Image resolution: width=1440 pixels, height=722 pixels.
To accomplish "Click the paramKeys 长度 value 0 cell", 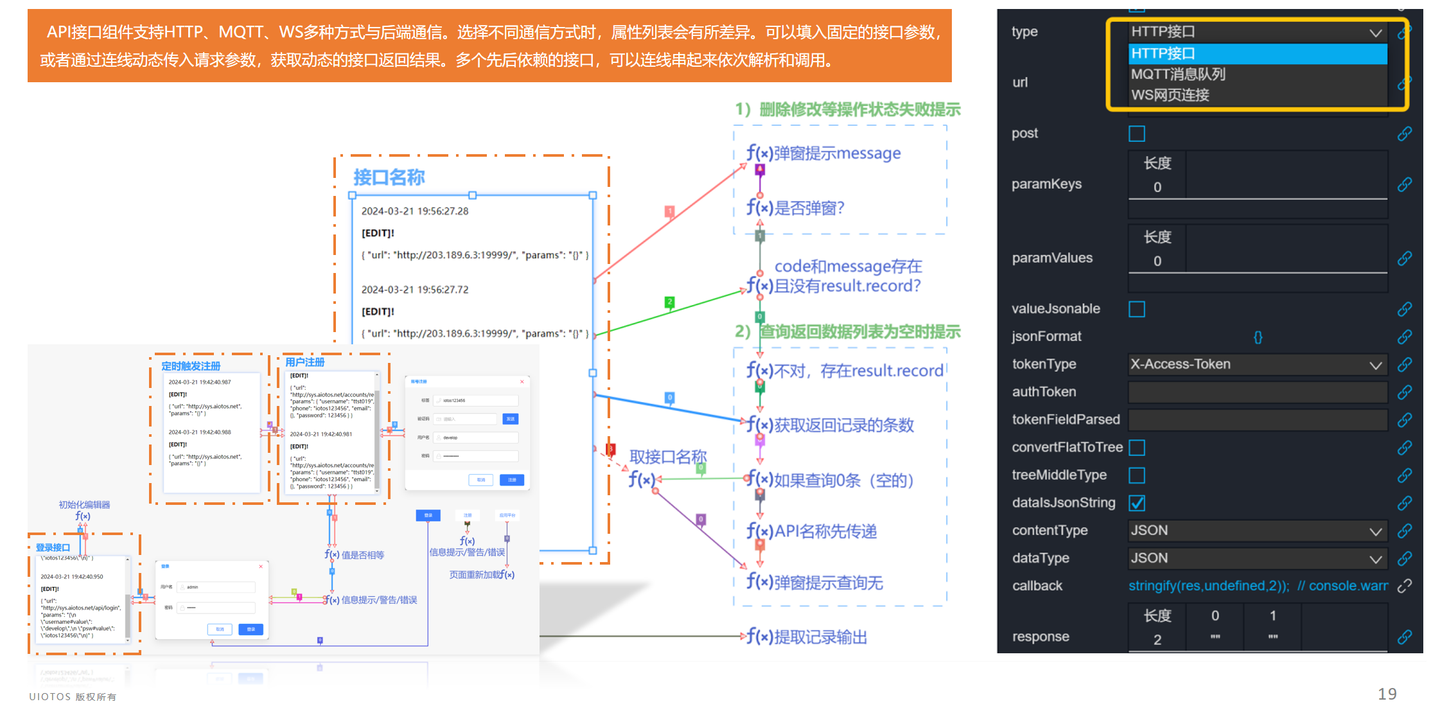I will point(1157,187).
